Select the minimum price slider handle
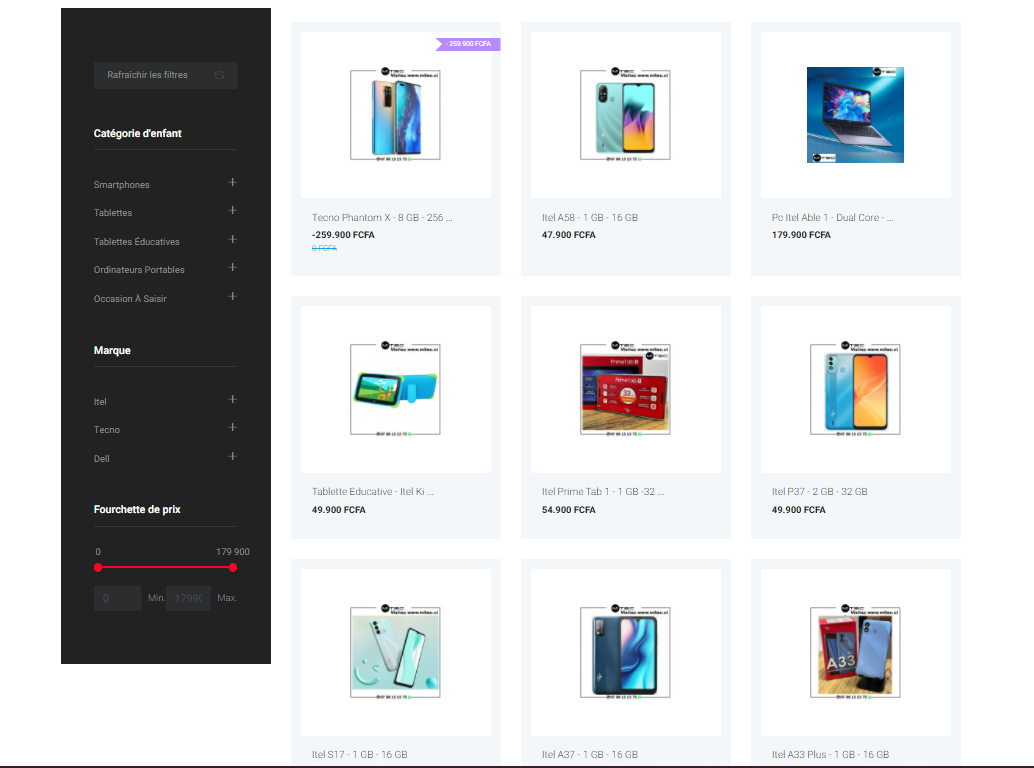This screenshot has height=768, width=1034. click(x=97, y=567)
